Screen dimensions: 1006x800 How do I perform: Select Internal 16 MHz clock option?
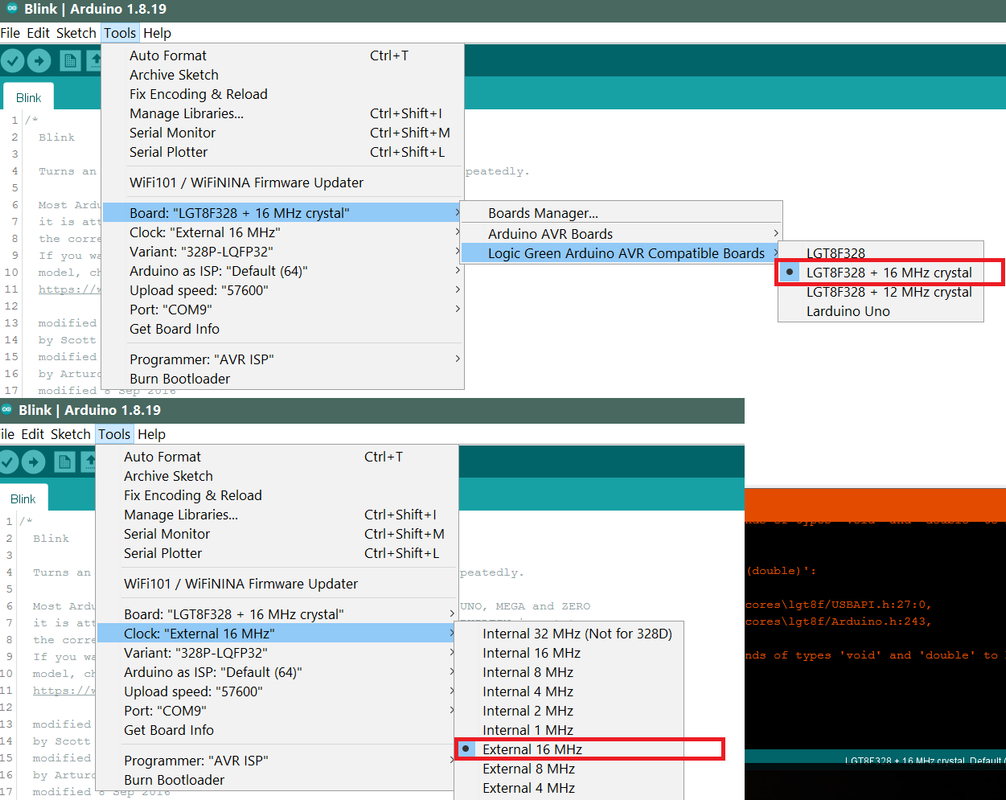click(569, 653)
